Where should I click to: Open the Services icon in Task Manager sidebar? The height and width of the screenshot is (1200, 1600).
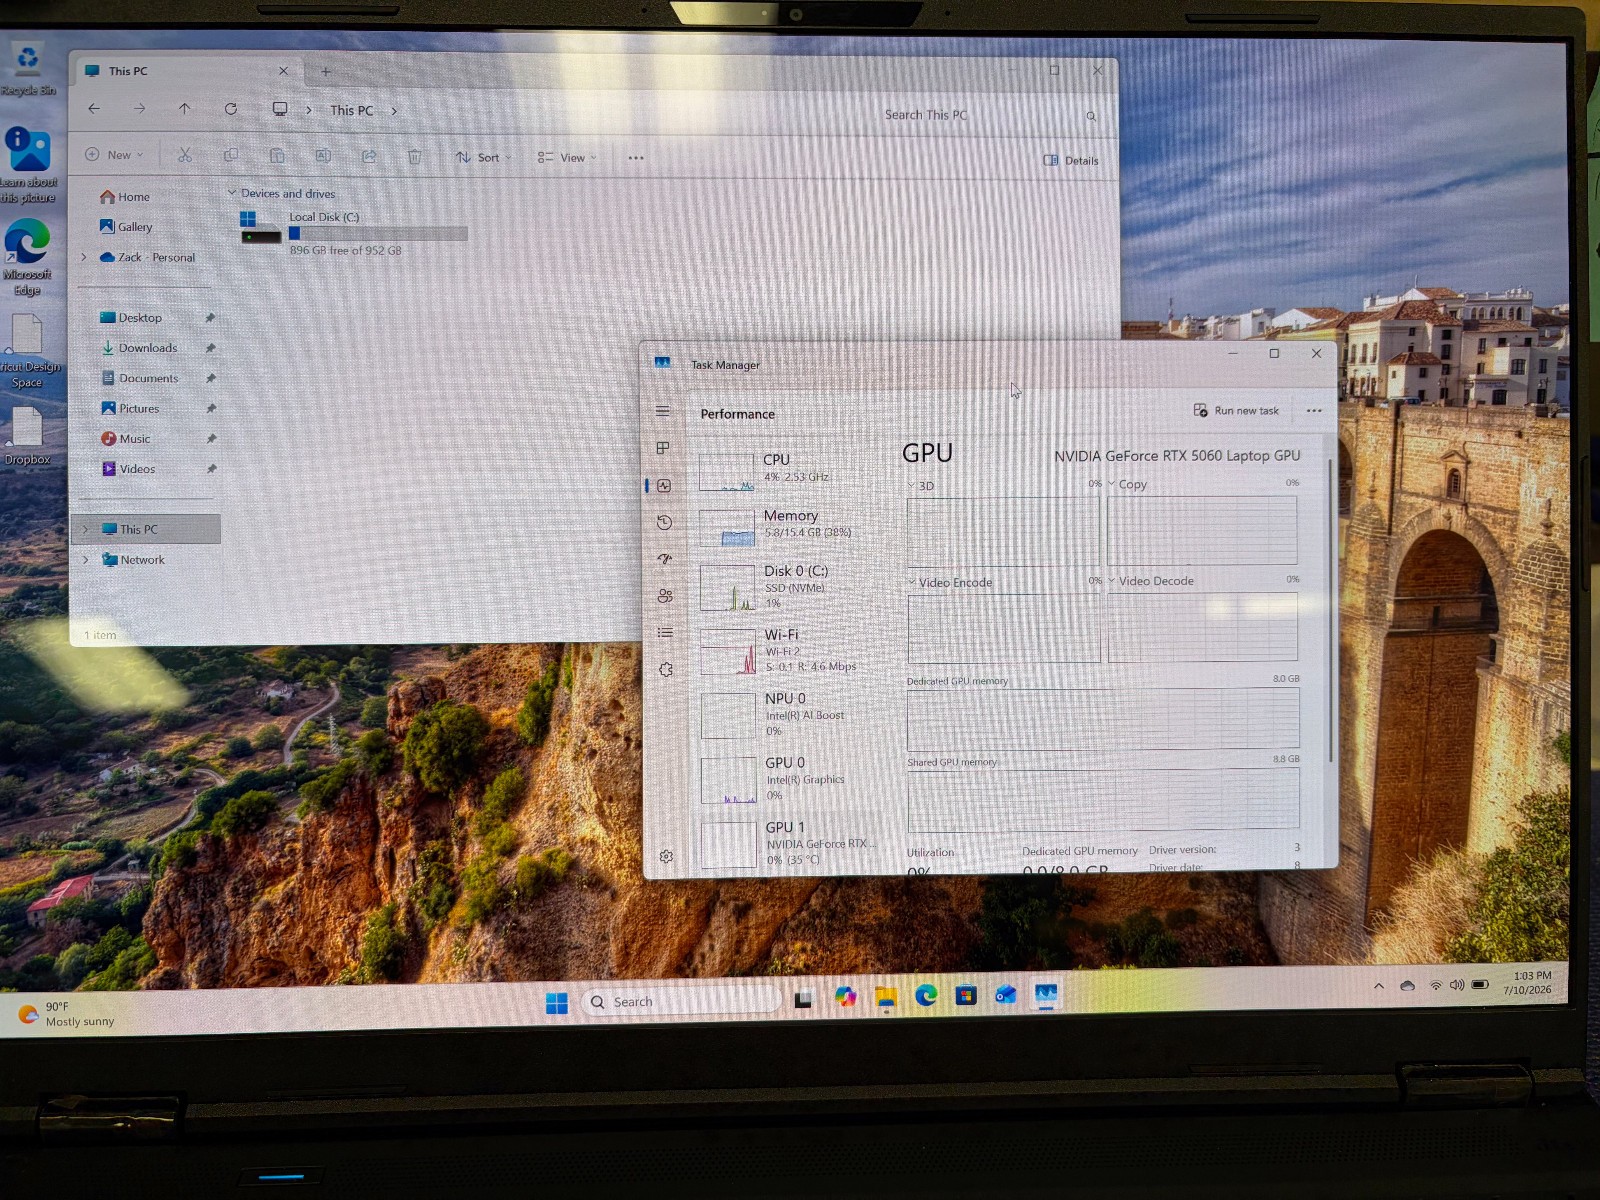pyautogui.click(x=666, y=670)
